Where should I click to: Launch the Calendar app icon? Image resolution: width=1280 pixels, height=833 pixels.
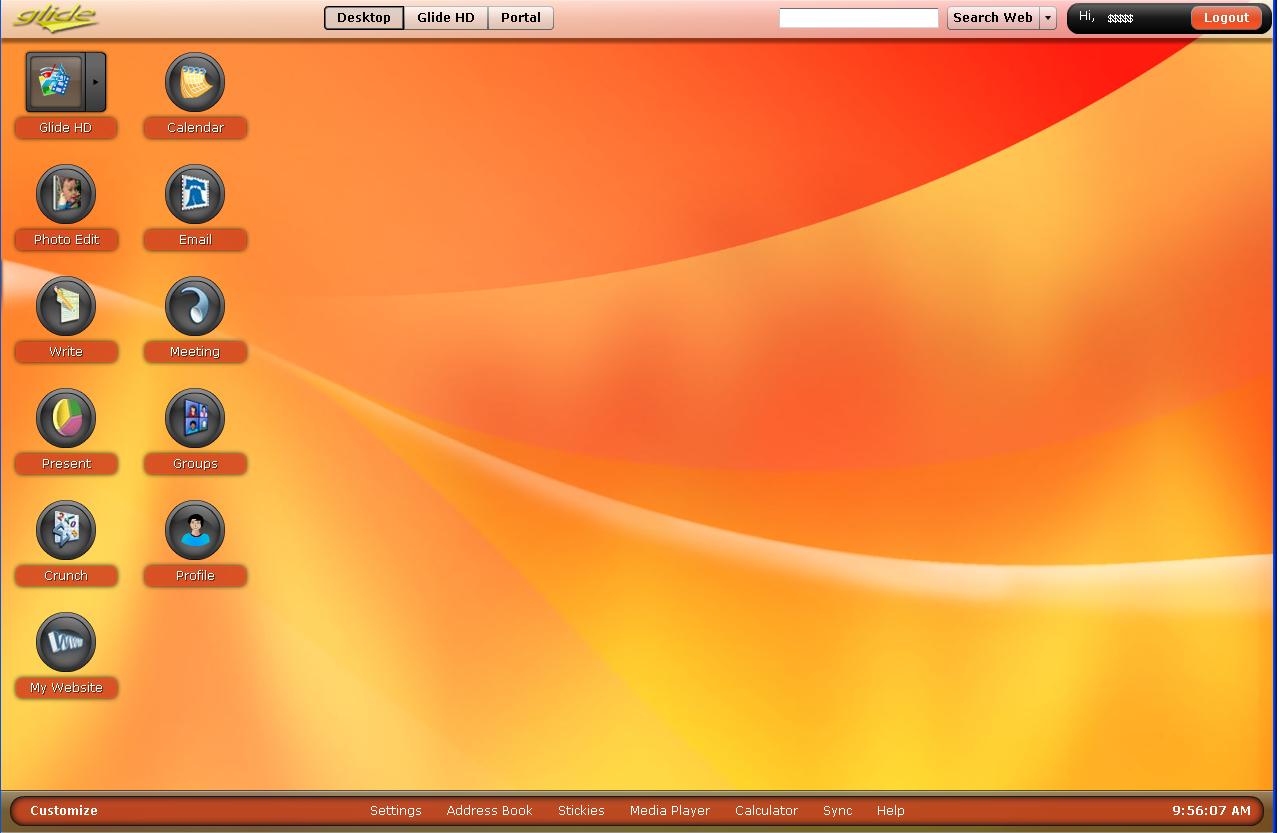click(x=195, y=82)
